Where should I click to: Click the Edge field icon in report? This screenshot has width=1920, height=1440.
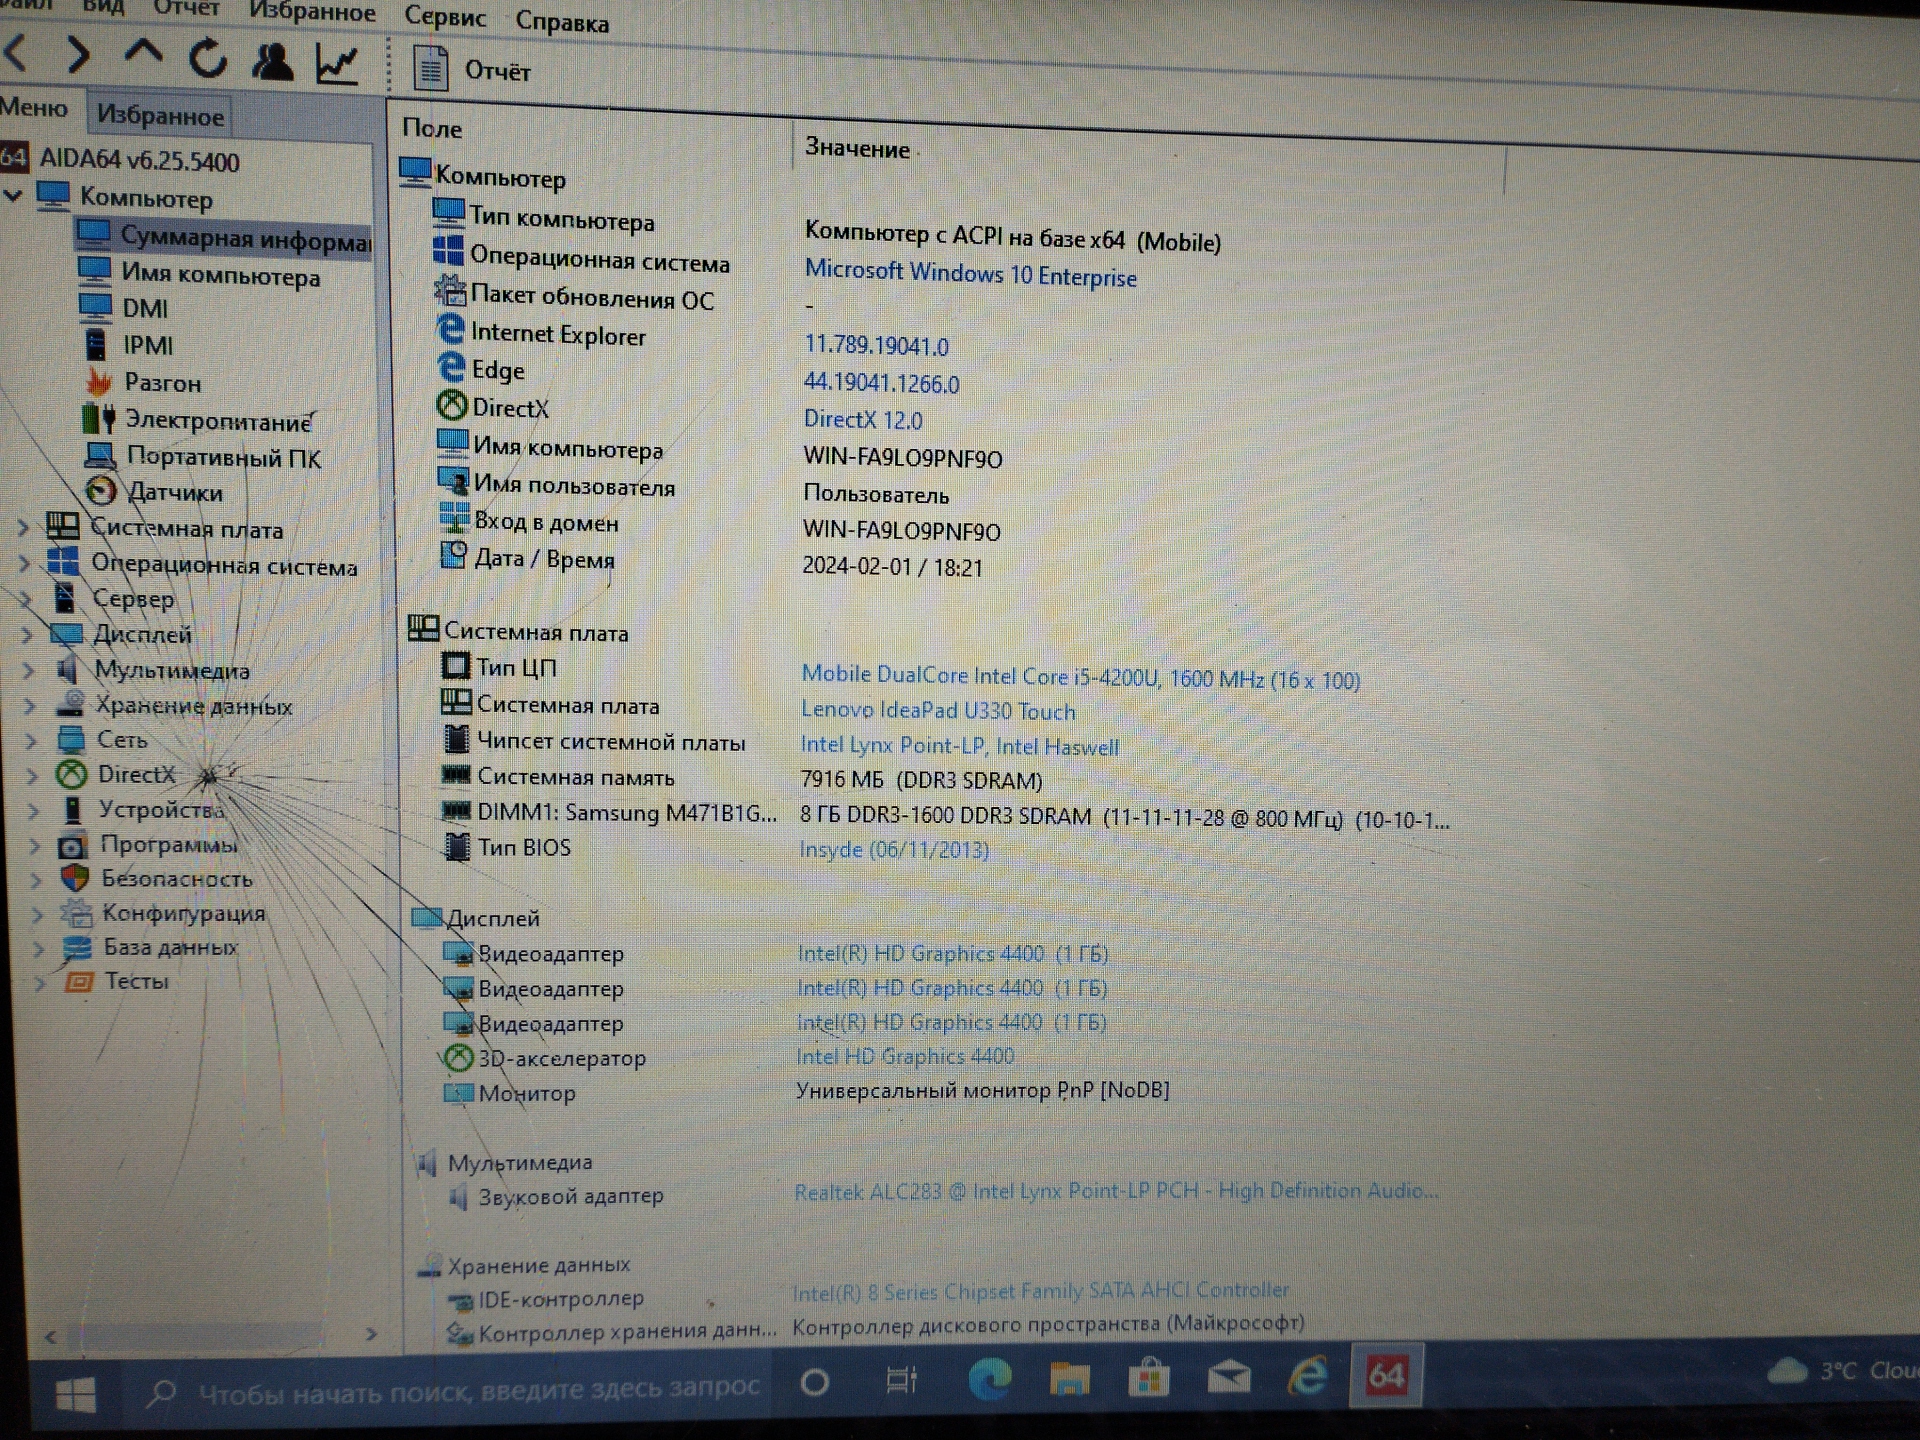(x=451, y=367)
